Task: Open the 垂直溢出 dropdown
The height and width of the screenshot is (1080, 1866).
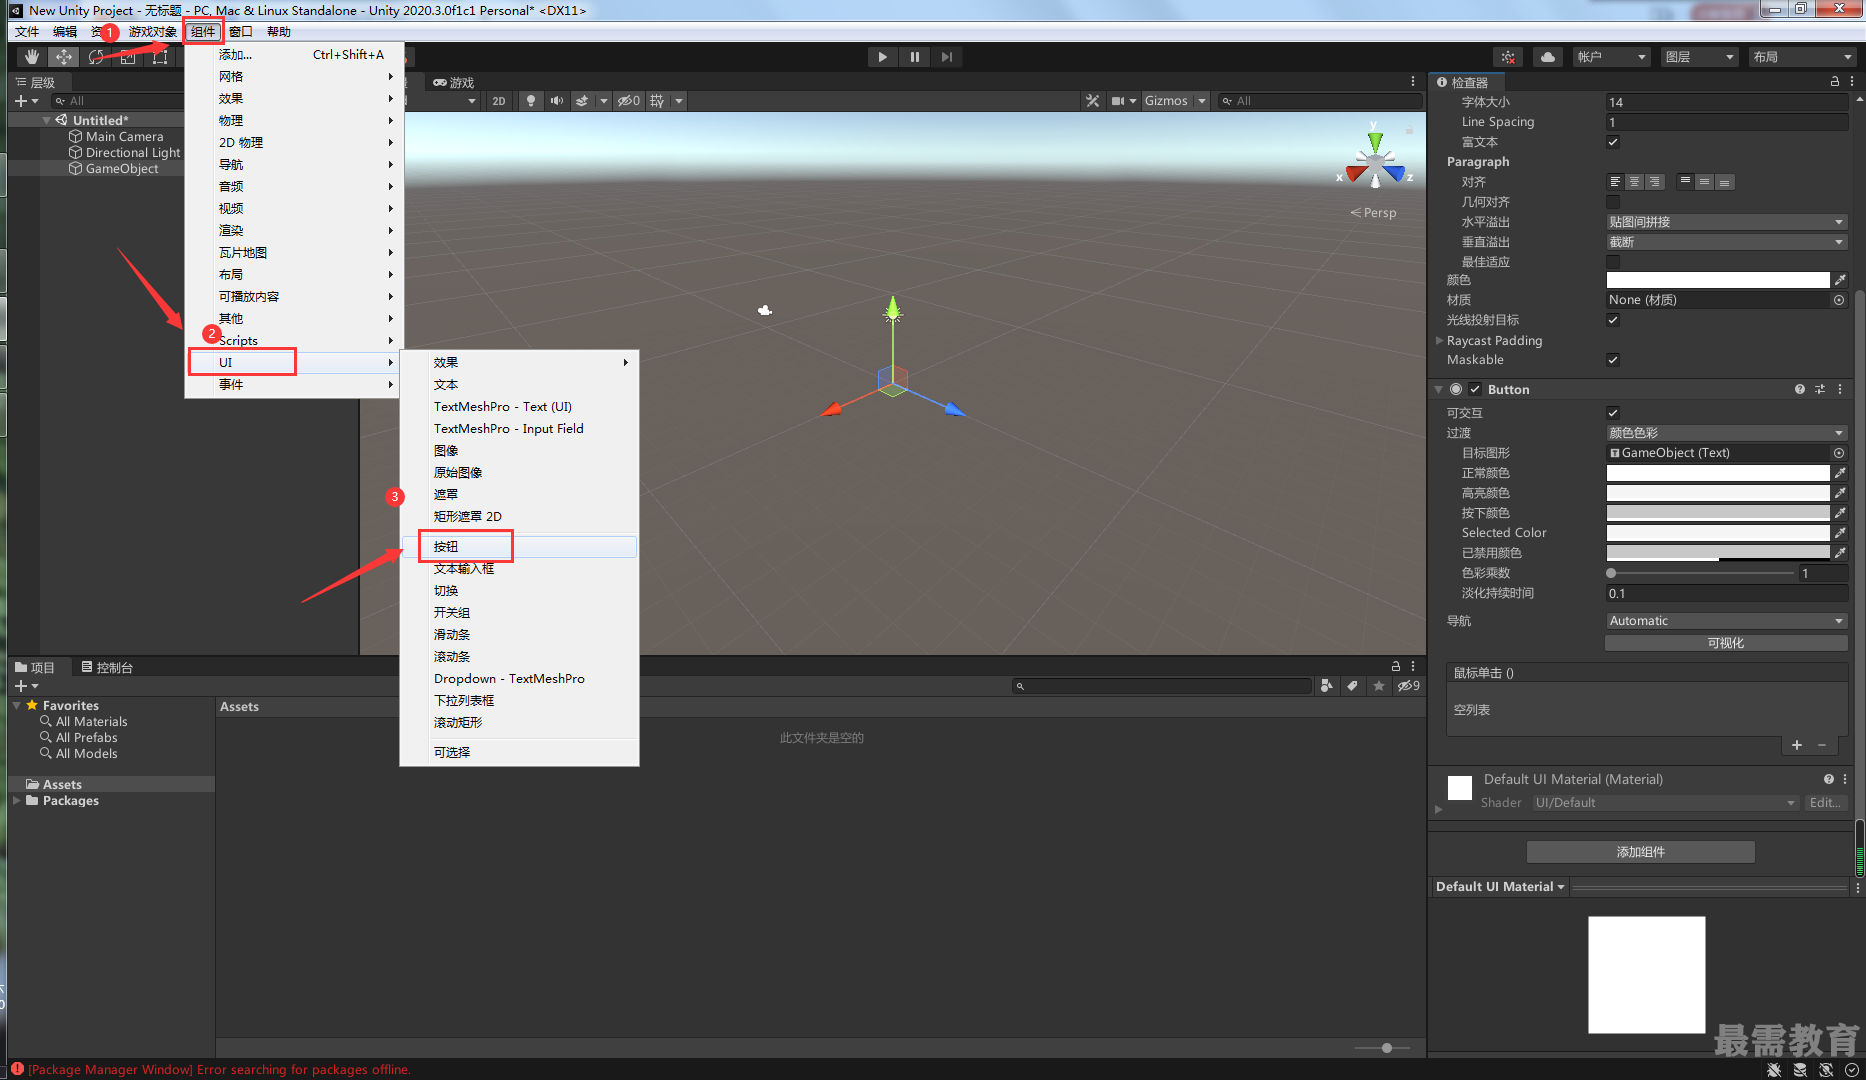Action: [x=1726, y=242]
